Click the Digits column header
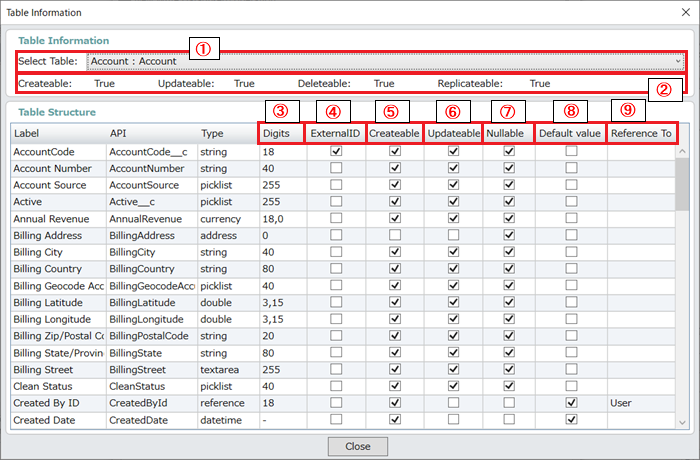The width and height of the screenshot is (700, 460). tap(281, 134)
